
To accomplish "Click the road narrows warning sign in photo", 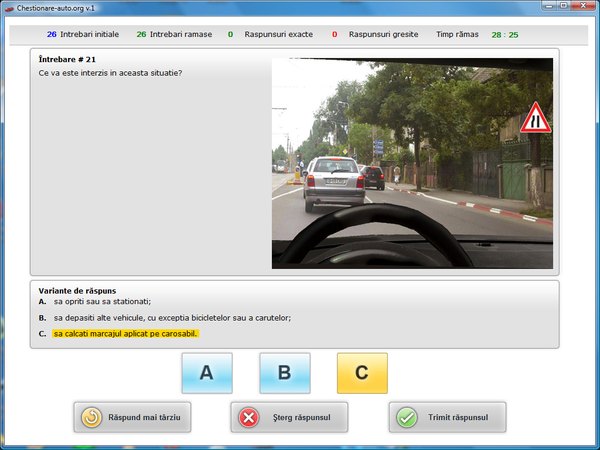I will [x=535, y=118].
